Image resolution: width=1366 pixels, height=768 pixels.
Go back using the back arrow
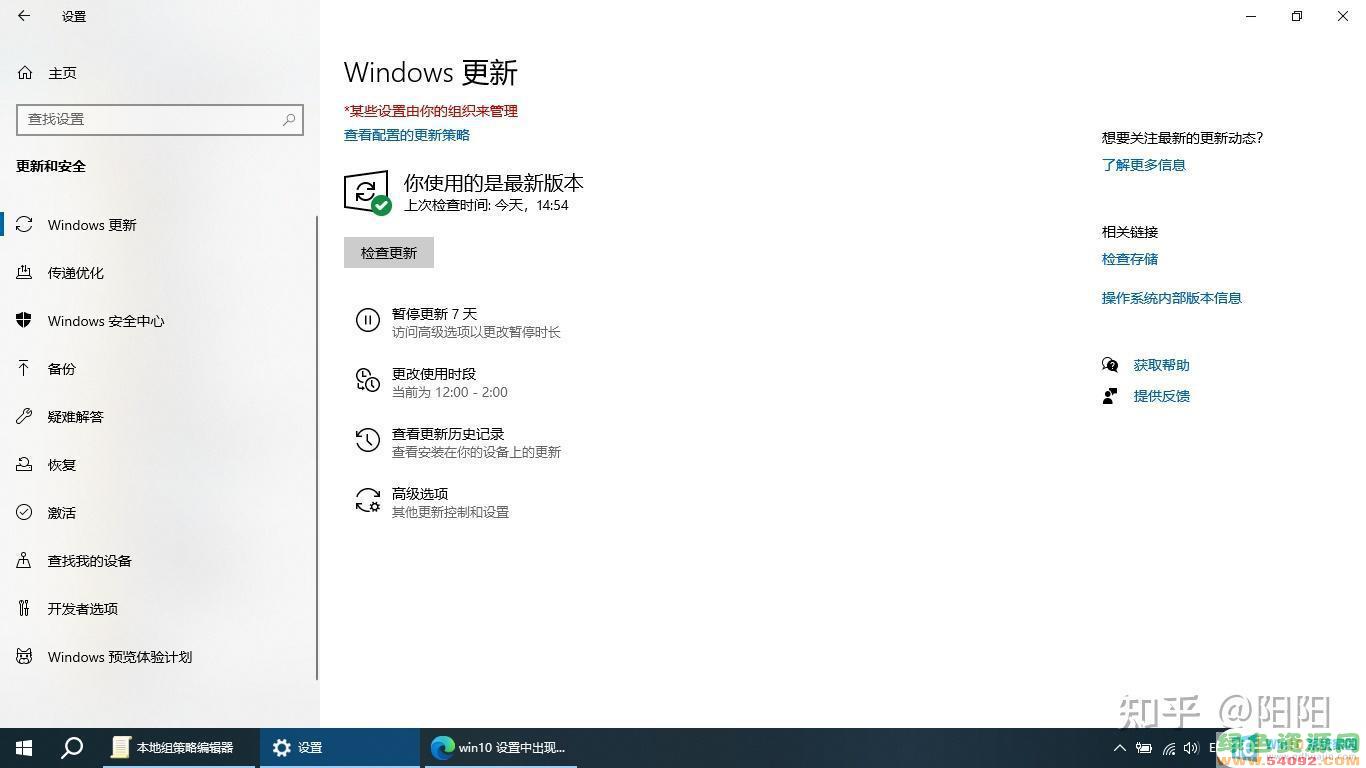coord(24,16)
